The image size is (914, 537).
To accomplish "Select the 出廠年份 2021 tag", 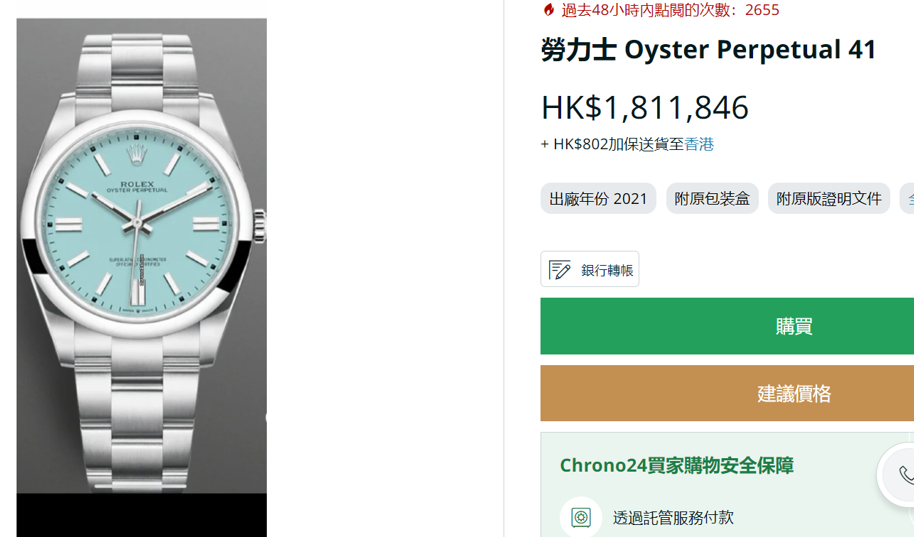I will click(x=598, y=198).
